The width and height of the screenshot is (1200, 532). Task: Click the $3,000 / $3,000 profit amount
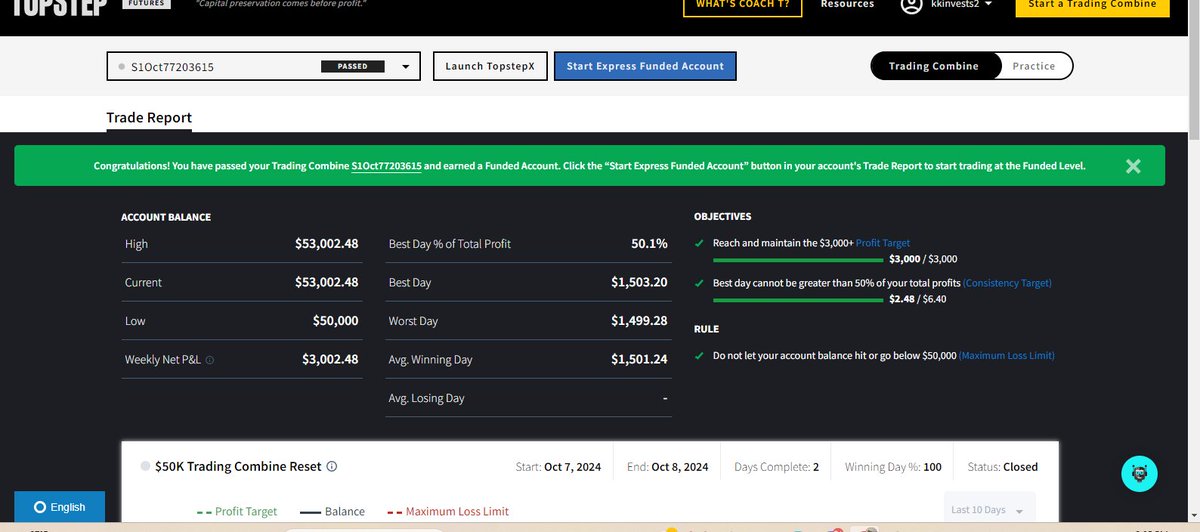click(x=923, y=259)
